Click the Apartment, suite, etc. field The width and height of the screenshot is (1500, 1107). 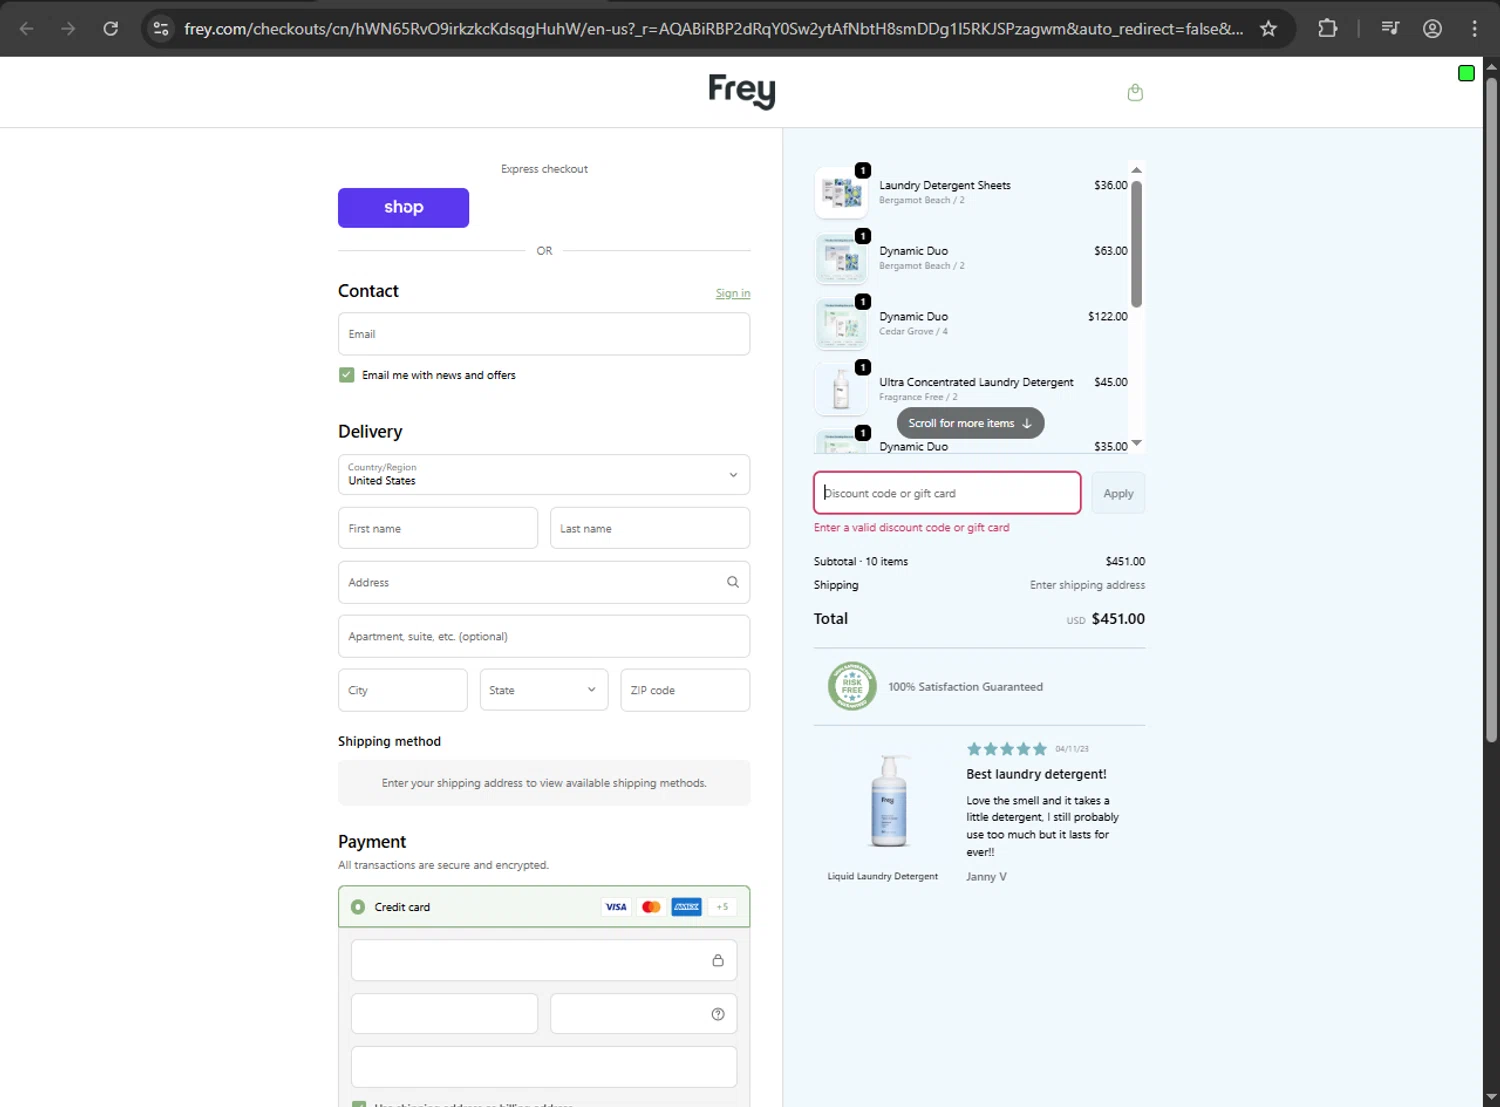(x=544, y=636)
